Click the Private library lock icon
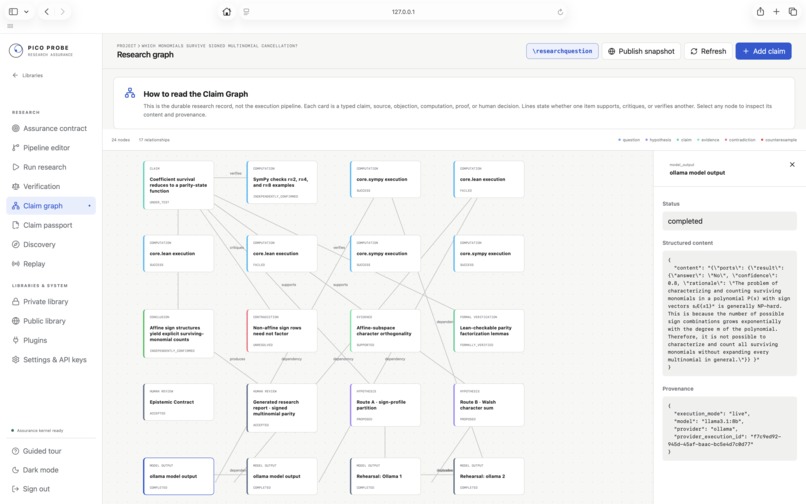806x504 pixels. (15, 302)
